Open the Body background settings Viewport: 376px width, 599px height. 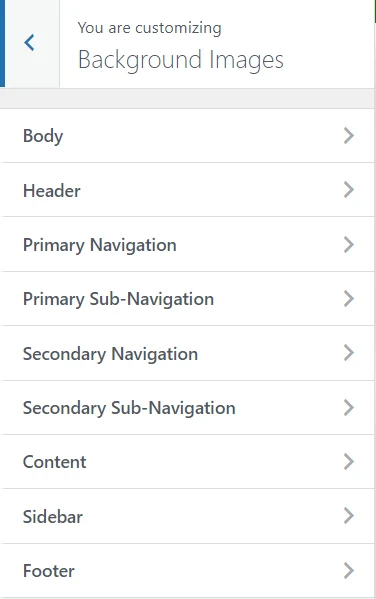click(x=187, y=136)
